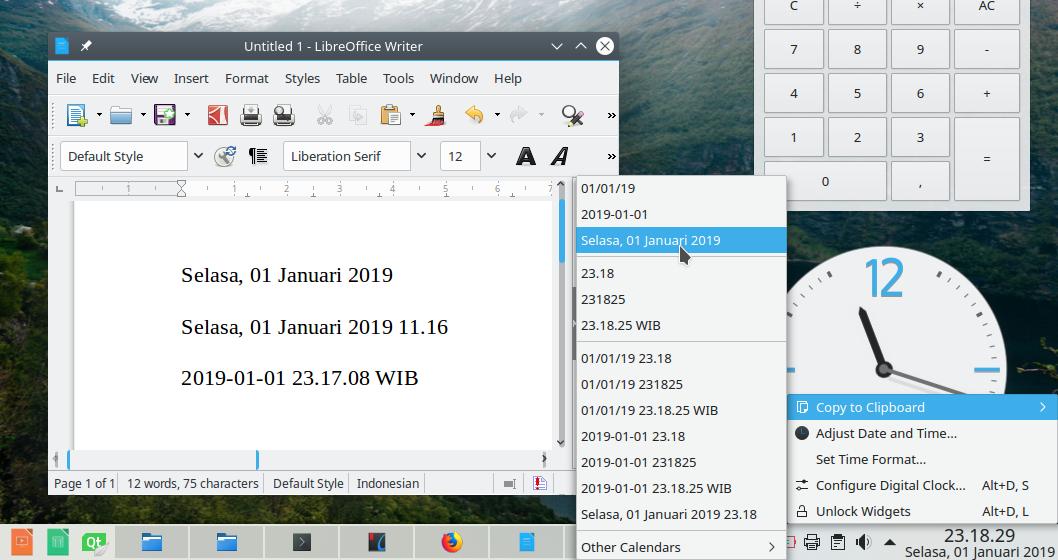The height and width of the screenshot is (560, 1058).
Task: Click the Update Style icon
Action: click(225, 157)
